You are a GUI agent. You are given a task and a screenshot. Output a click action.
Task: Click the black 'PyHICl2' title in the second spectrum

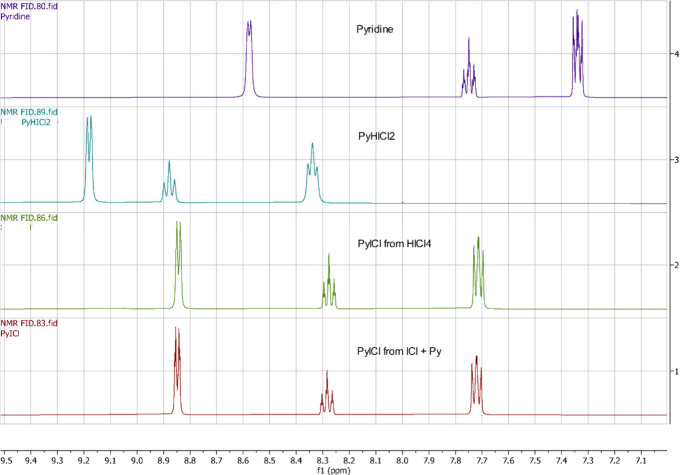pos(376,137)
